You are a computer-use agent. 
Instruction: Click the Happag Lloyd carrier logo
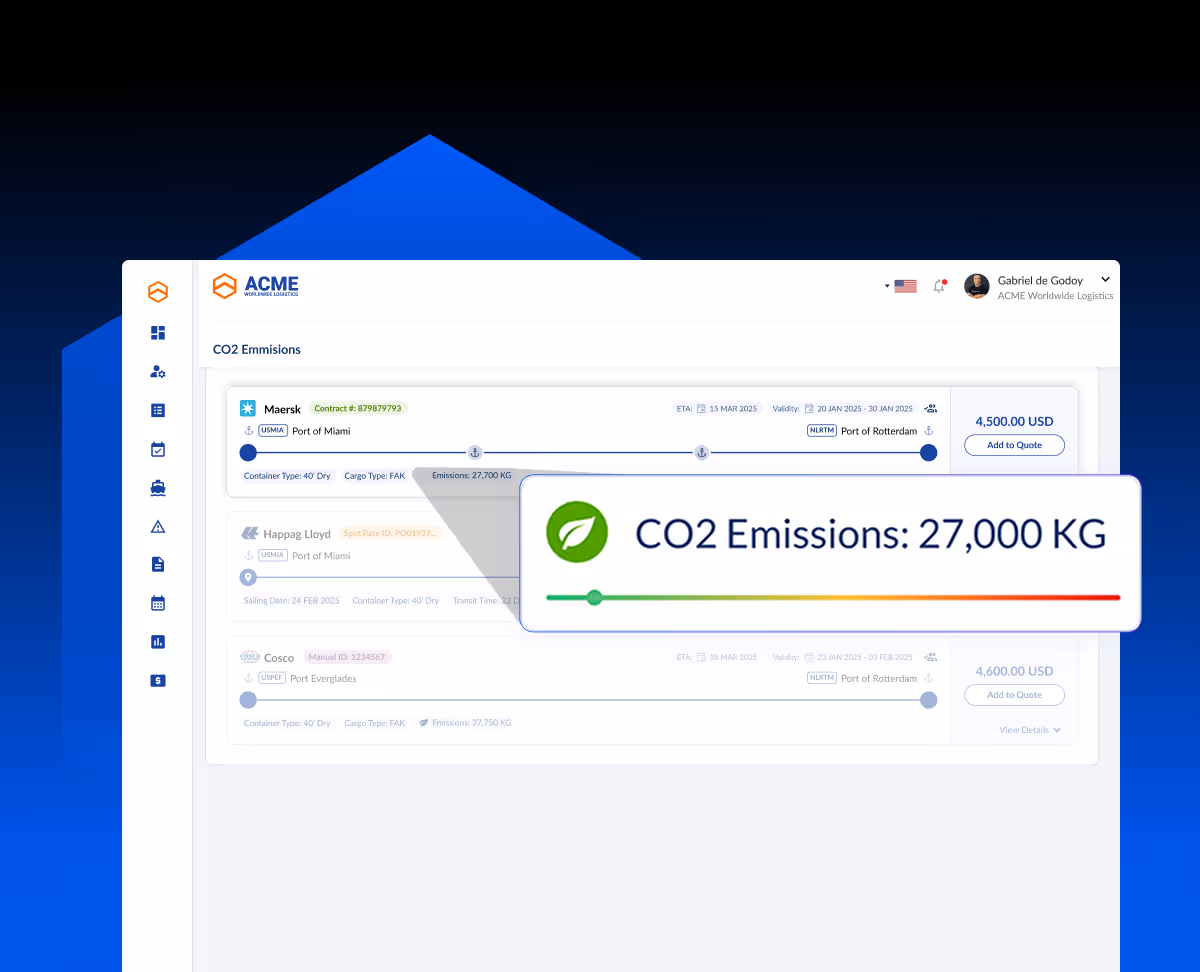coord(249,533)
